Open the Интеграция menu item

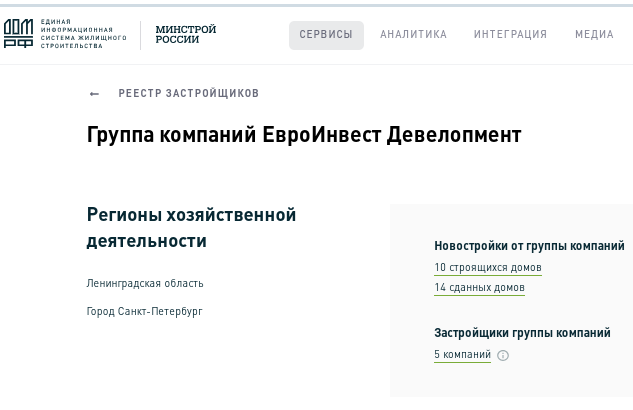point(510,35)
